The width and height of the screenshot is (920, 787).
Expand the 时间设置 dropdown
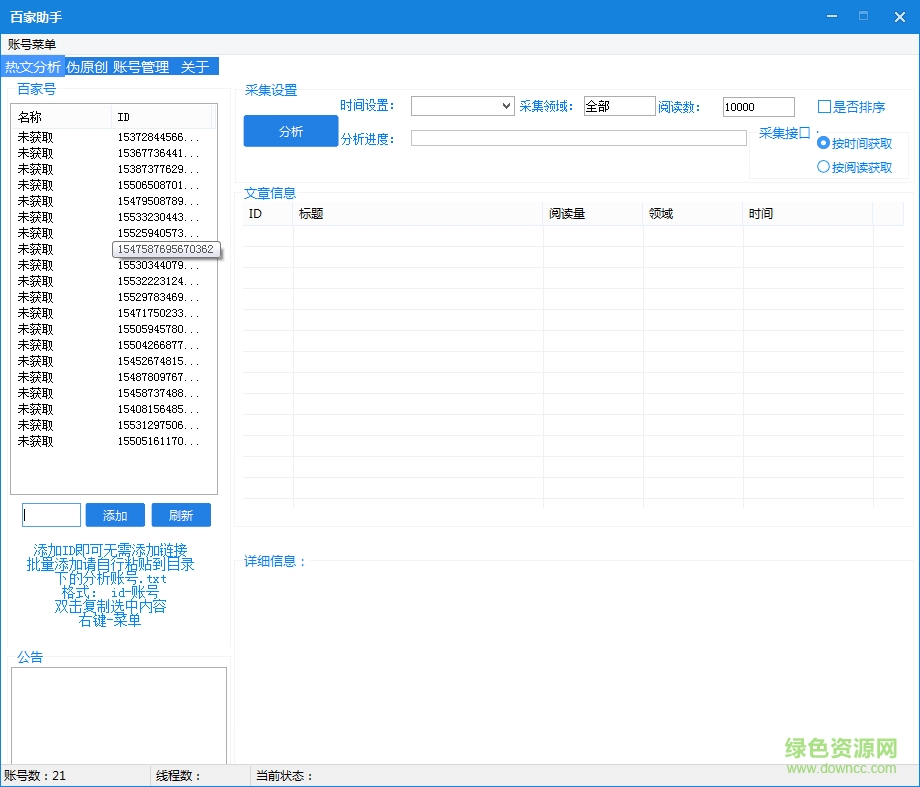[x=463, y=106]
